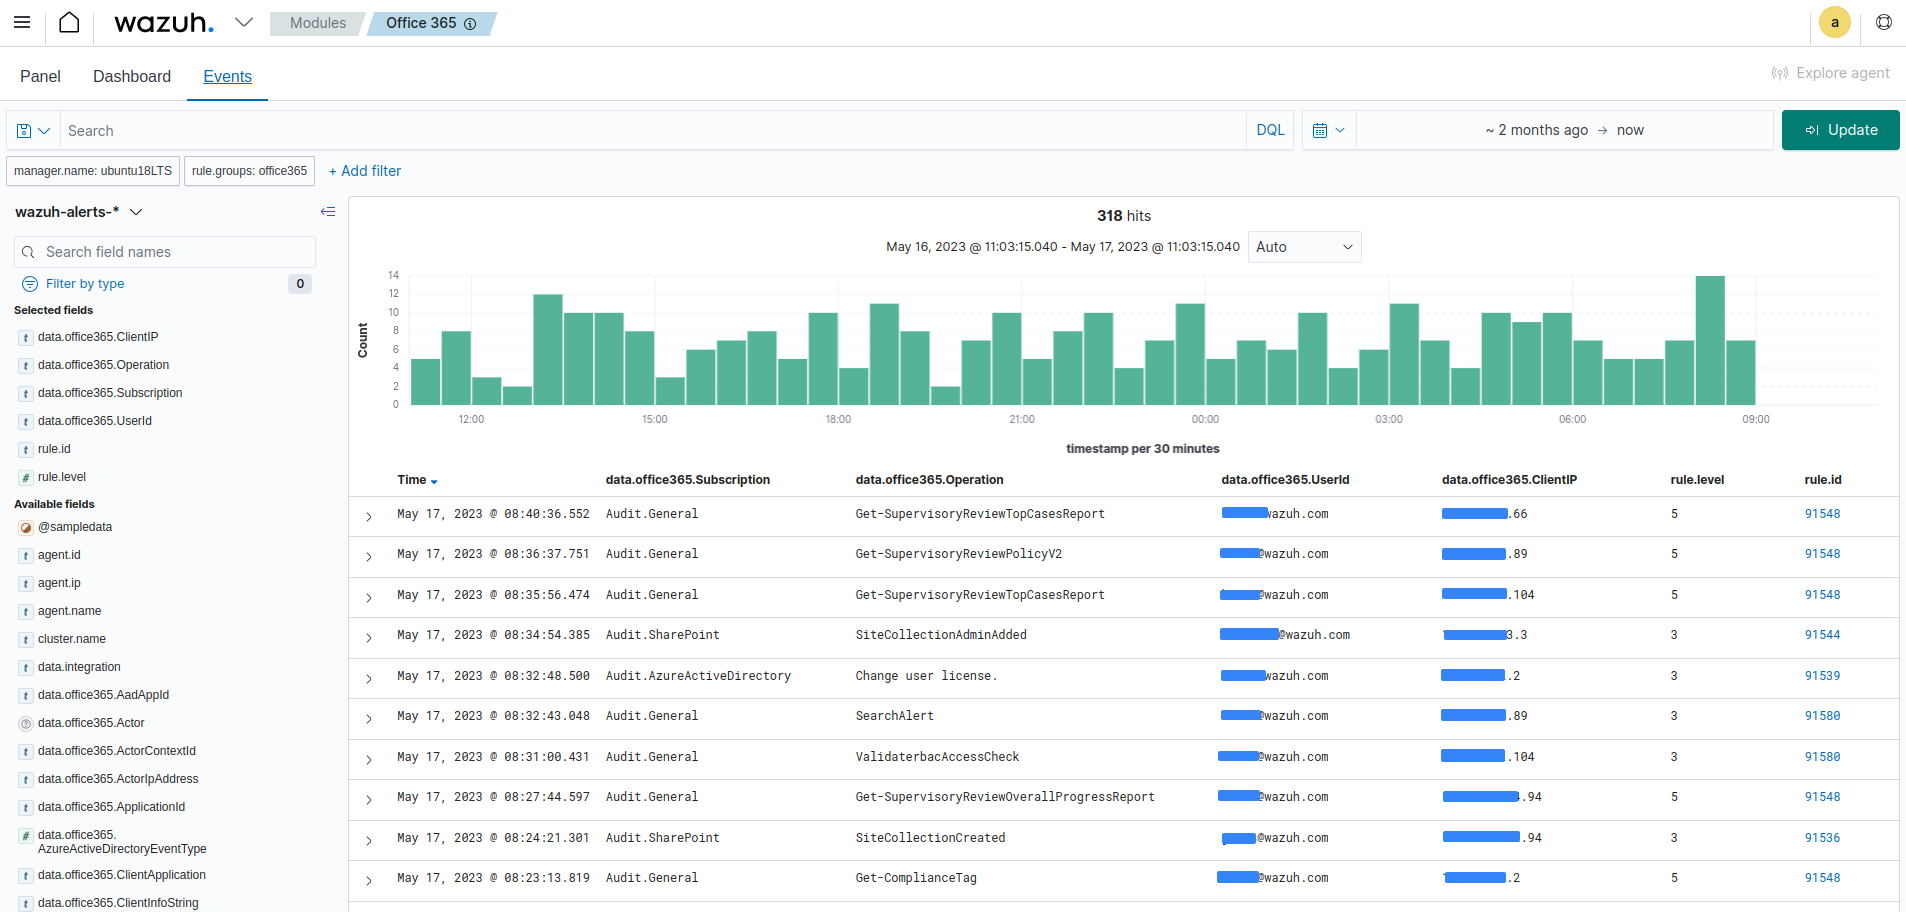The image size is (1906, 912).
Task: Expand the 08:32:43.048 event row
Action: (x=369, y=719)
